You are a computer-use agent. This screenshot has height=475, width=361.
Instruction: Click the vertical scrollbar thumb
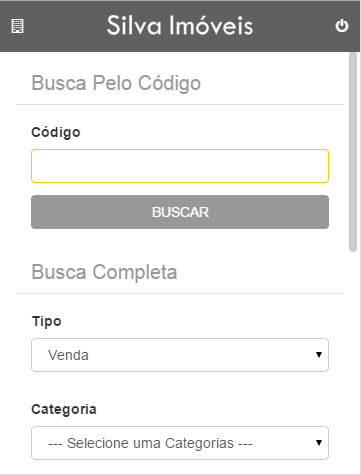pos(353,152)
